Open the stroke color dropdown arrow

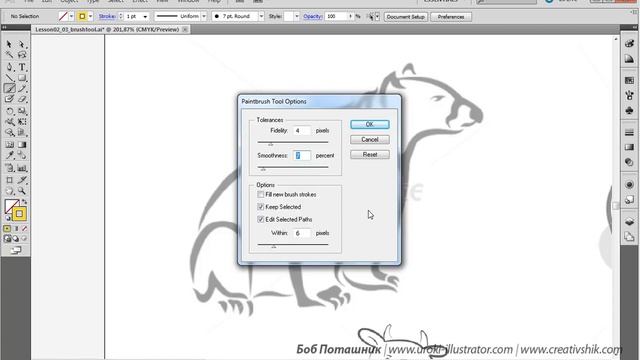click(90, 16)
